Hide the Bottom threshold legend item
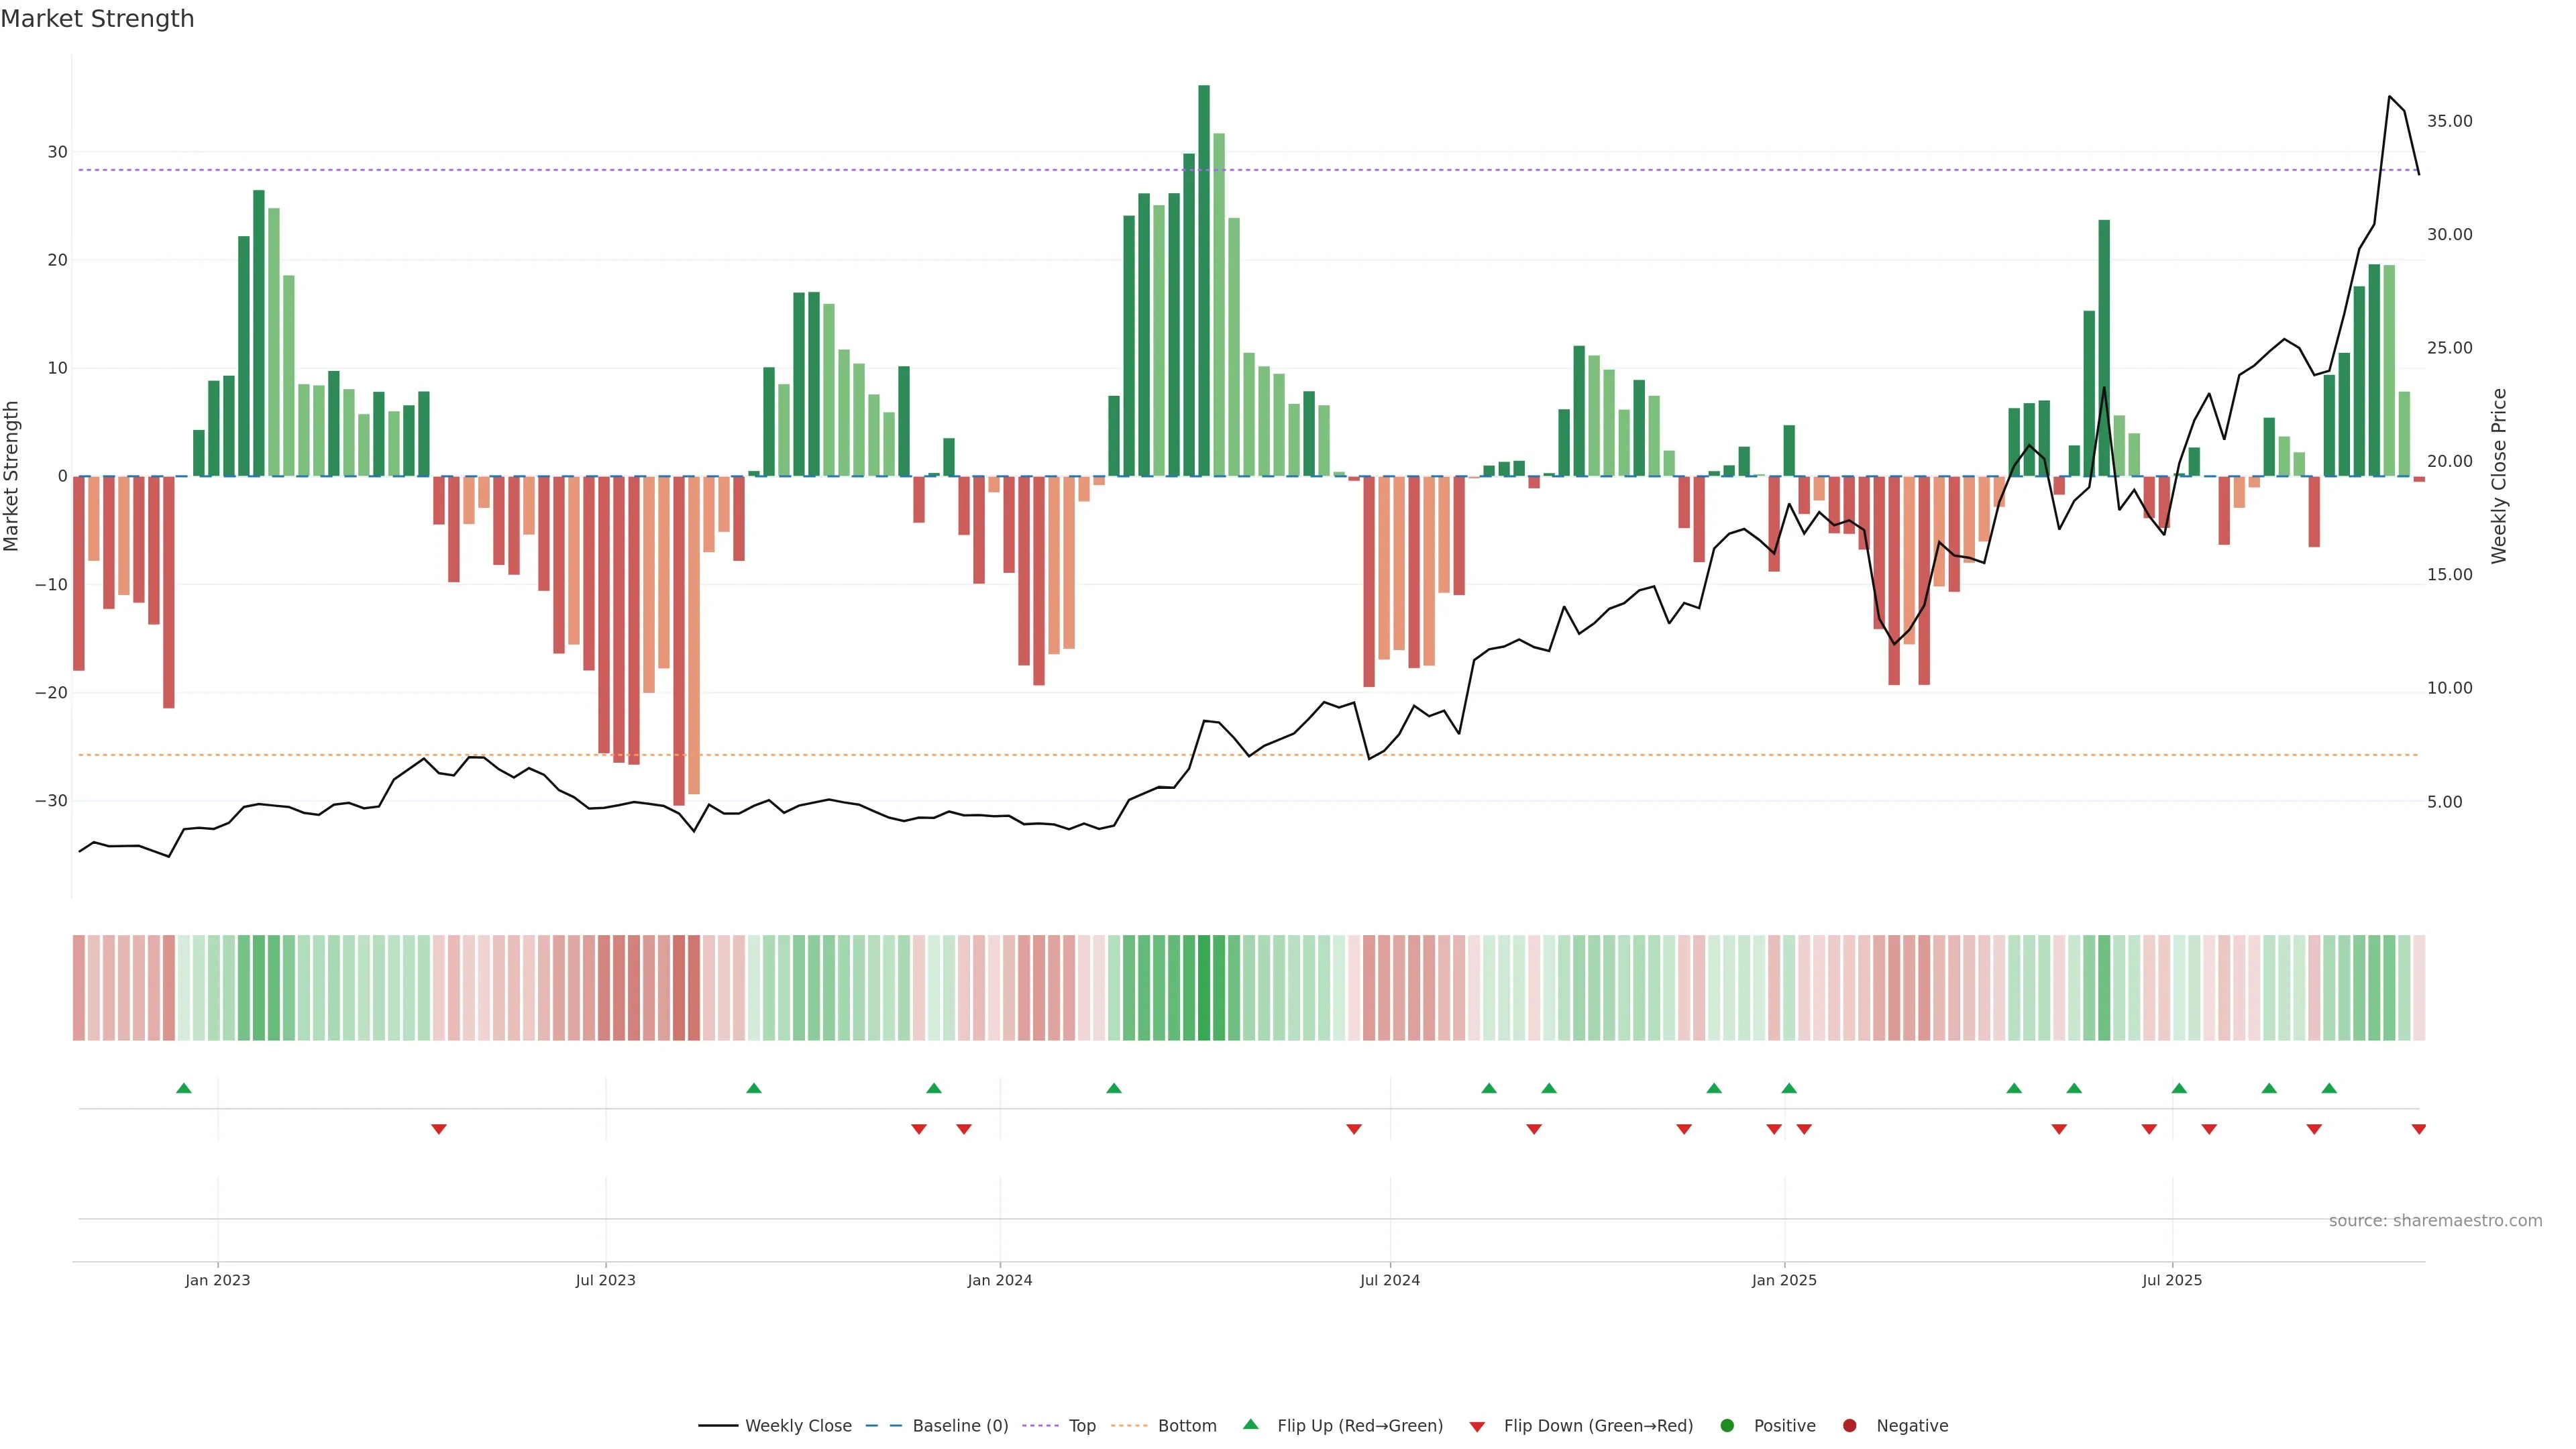Image resolution: width=2576 pixels, height=1449 pixels. tap(1186, 1425)
